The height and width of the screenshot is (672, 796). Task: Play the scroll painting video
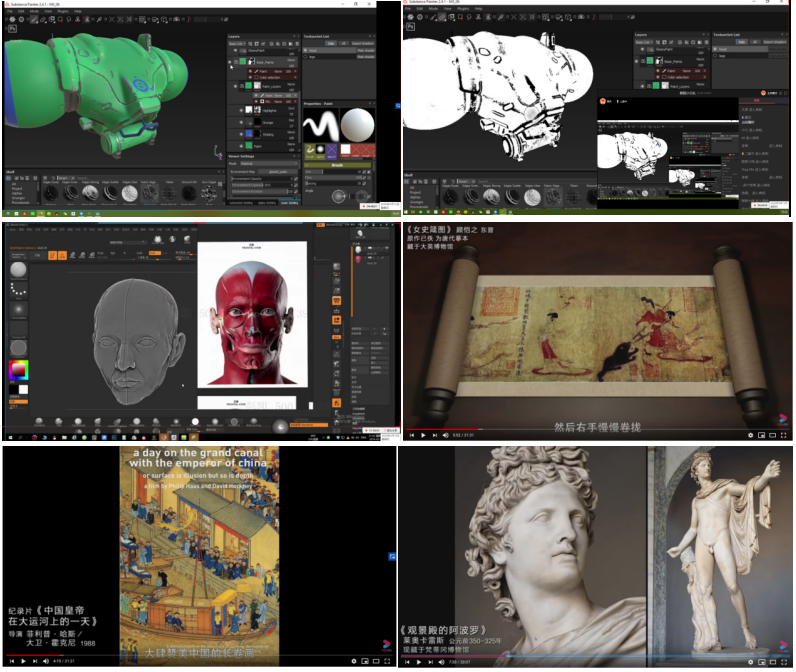pos(423,435)
